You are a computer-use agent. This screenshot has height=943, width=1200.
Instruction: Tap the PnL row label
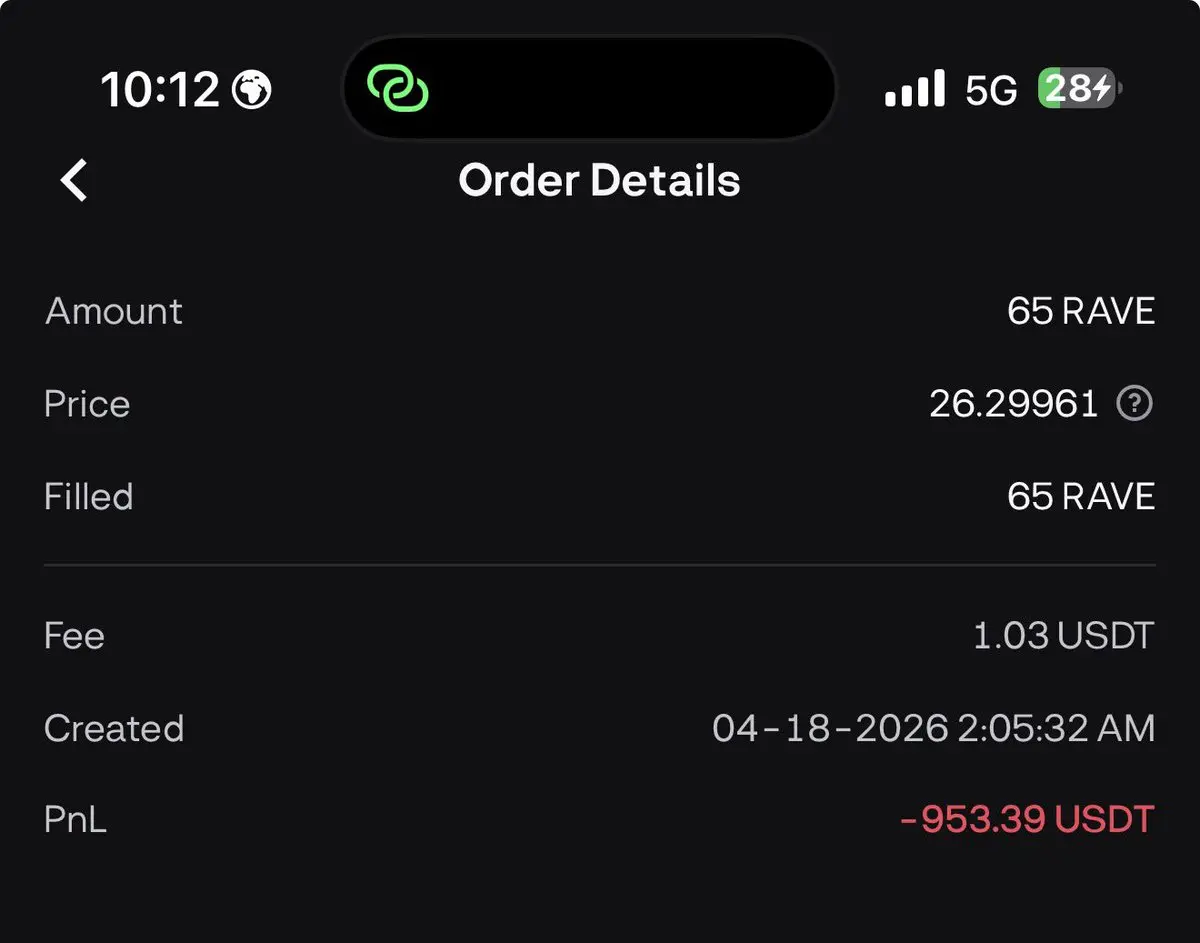pyautogui.click(x=75, y=820)
